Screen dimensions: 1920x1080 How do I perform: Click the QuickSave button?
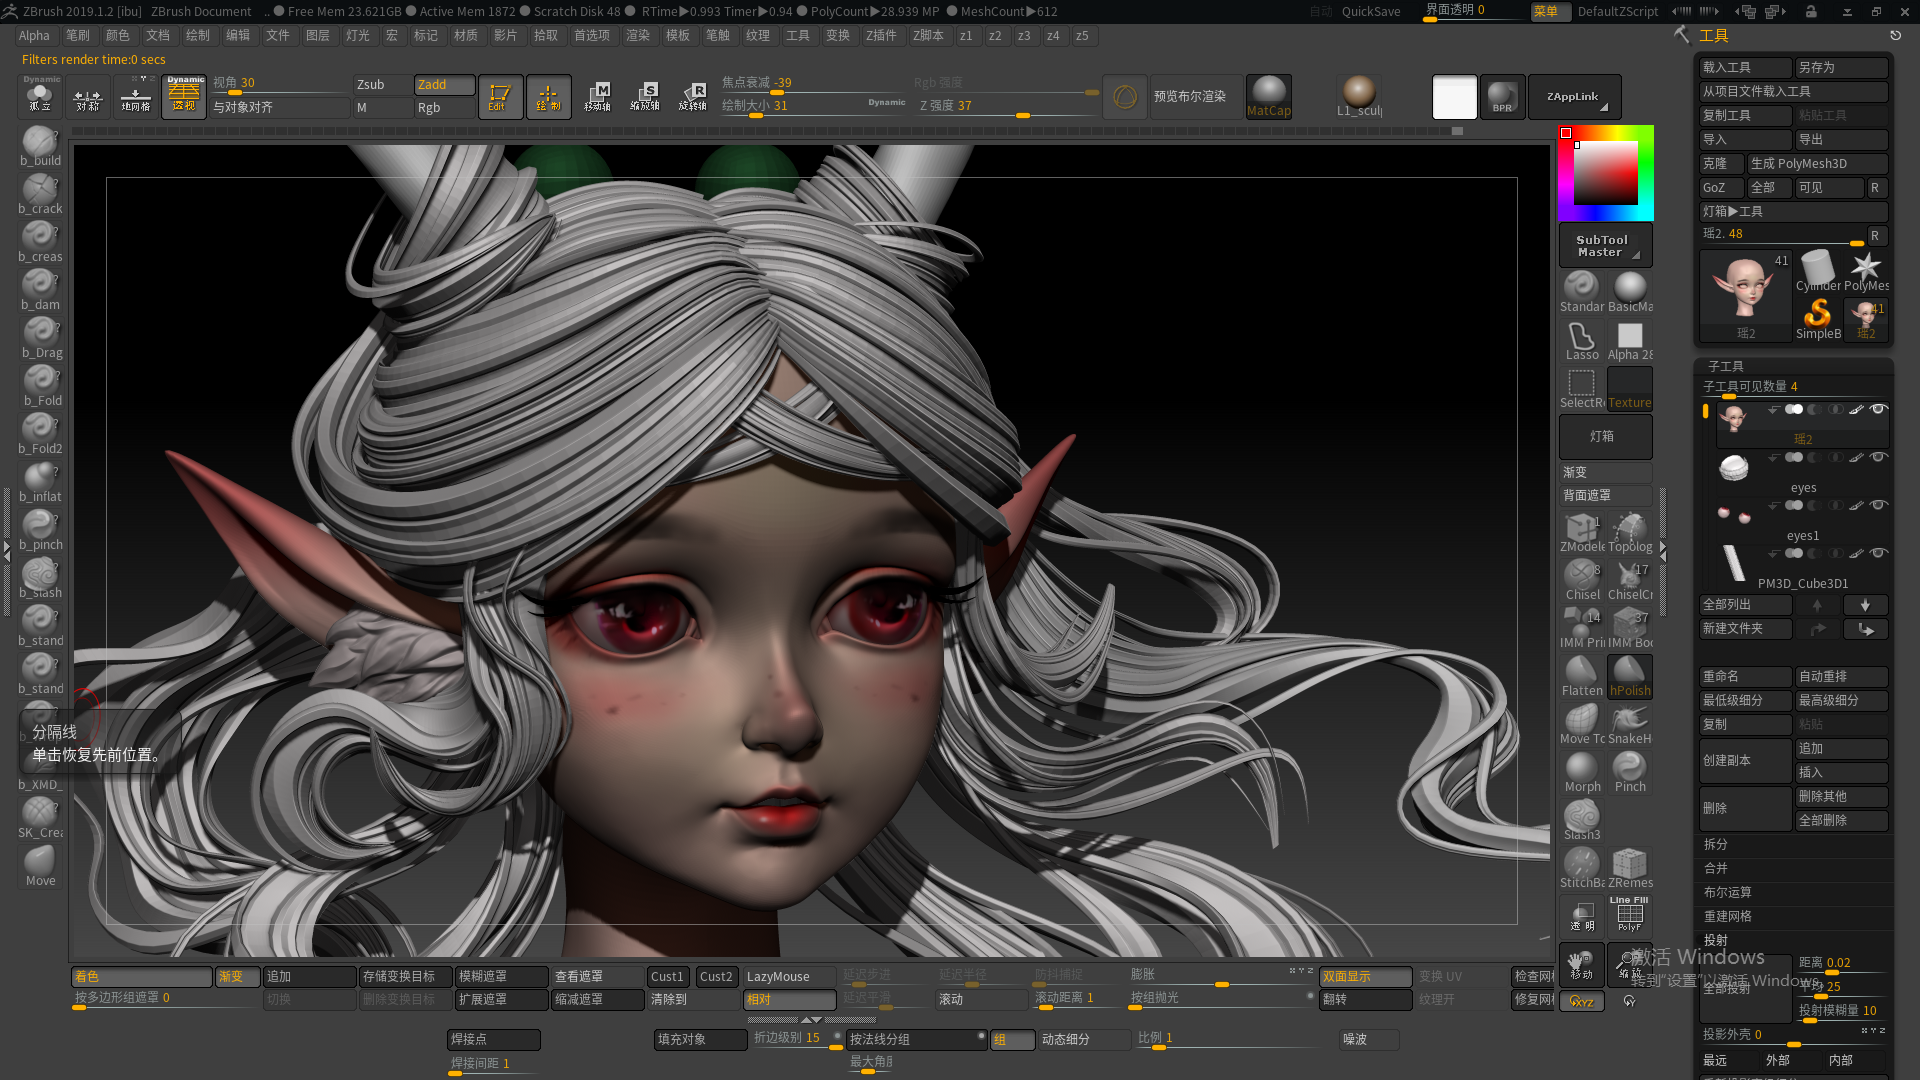1371,12
